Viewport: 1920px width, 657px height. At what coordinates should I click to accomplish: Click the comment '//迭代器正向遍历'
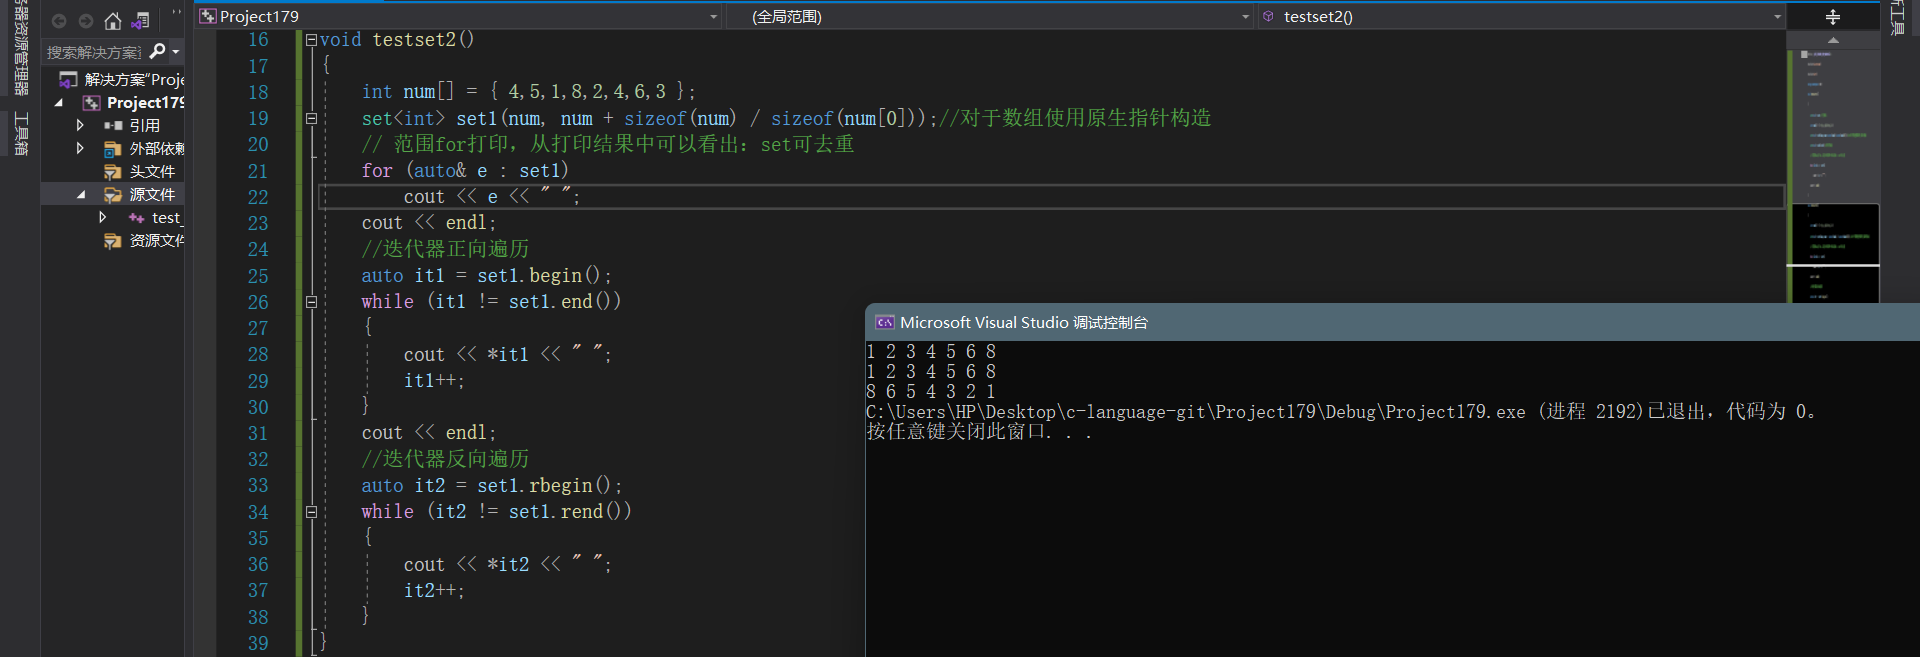click(445, 249)
